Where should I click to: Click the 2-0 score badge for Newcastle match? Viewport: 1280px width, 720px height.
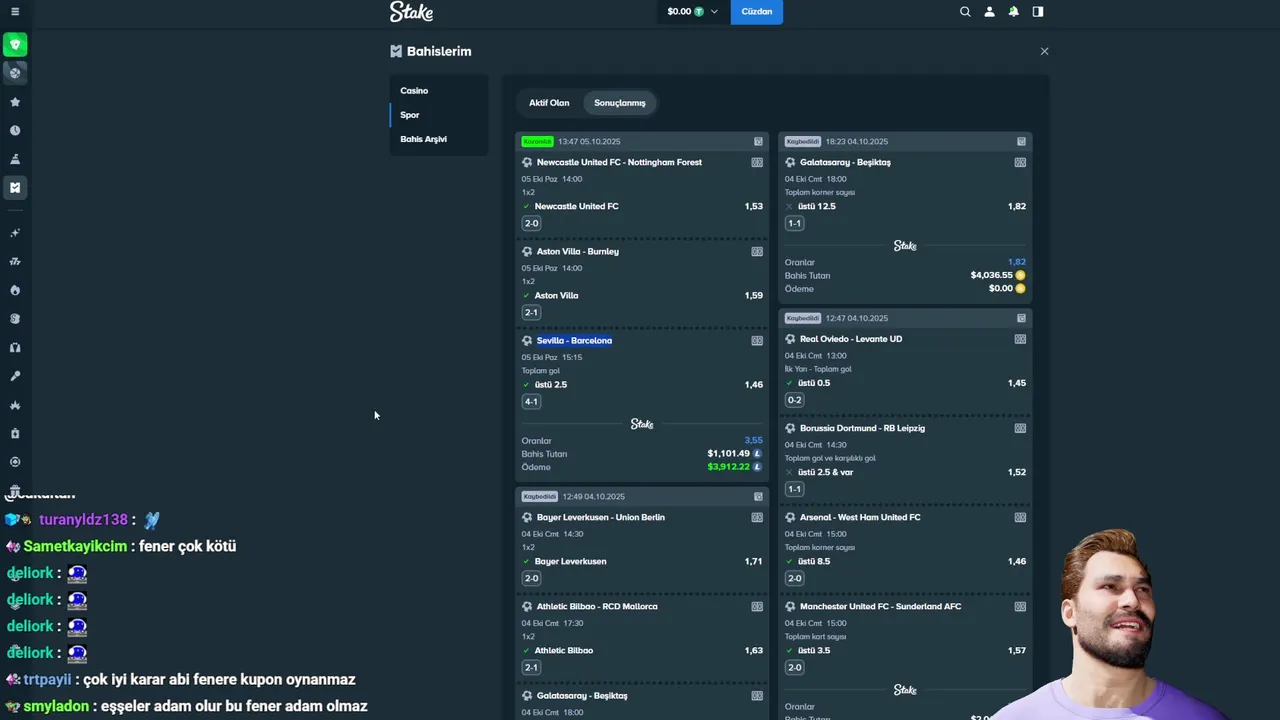[x=531, y=224]
